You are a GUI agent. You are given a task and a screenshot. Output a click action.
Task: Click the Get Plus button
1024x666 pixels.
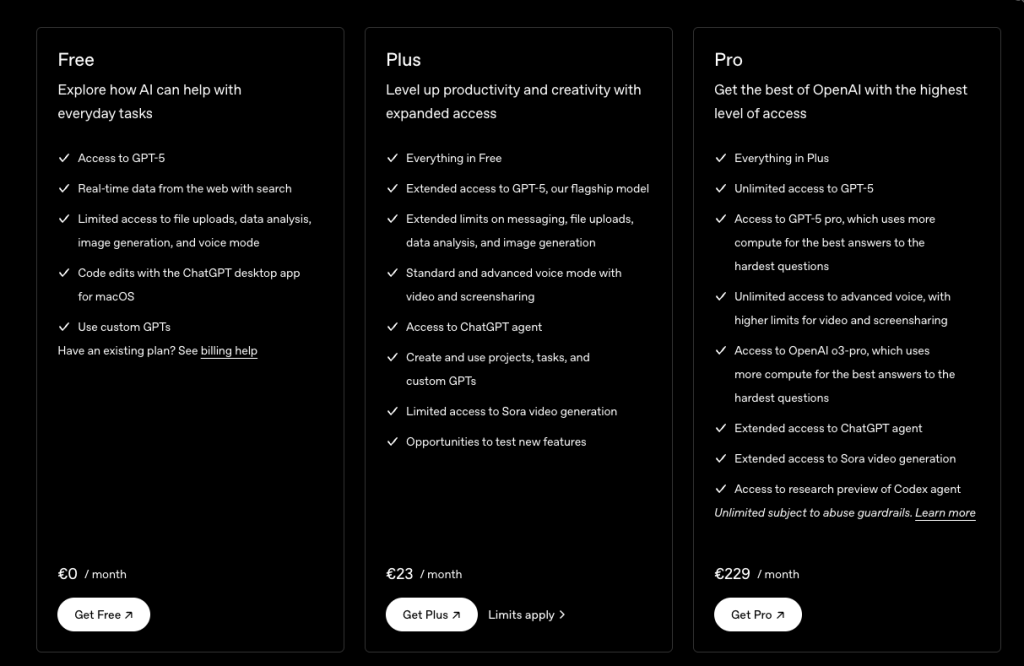click(431, 615)
